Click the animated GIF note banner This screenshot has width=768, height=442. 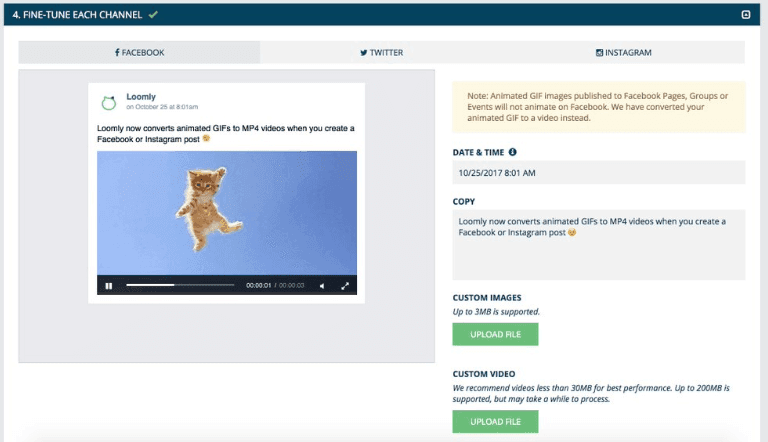(599, 107)
